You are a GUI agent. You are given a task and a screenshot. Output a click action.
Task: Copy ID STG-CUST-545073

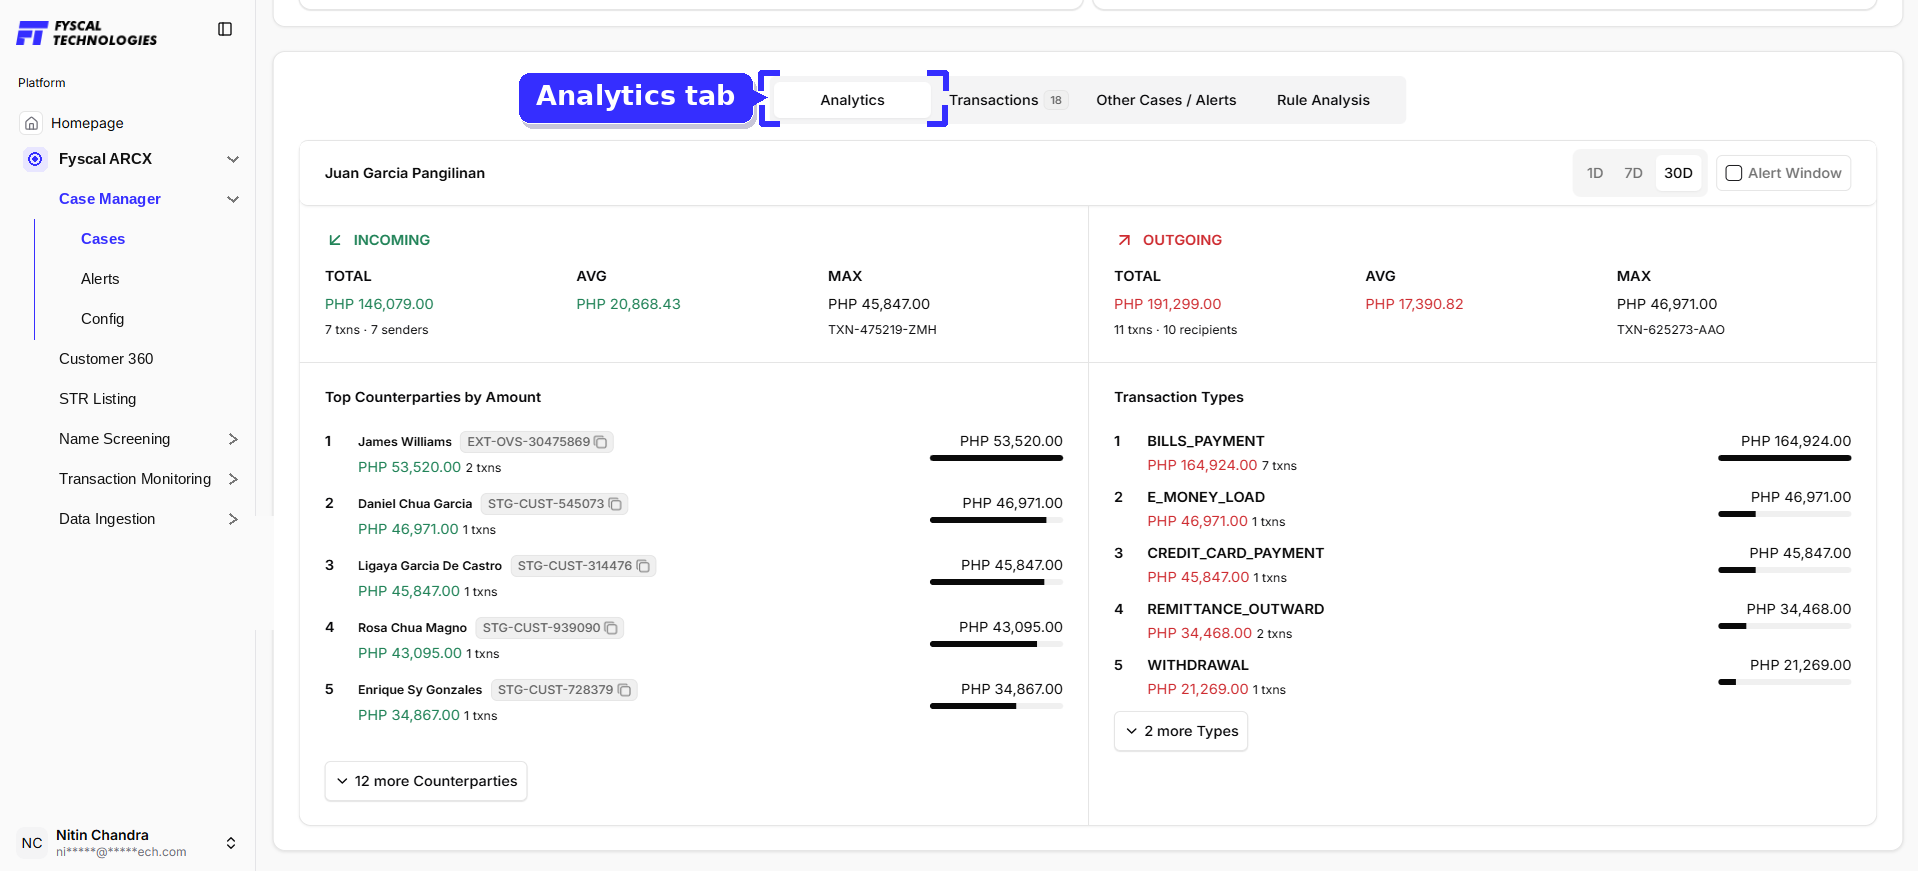click(x=615, y=504)
